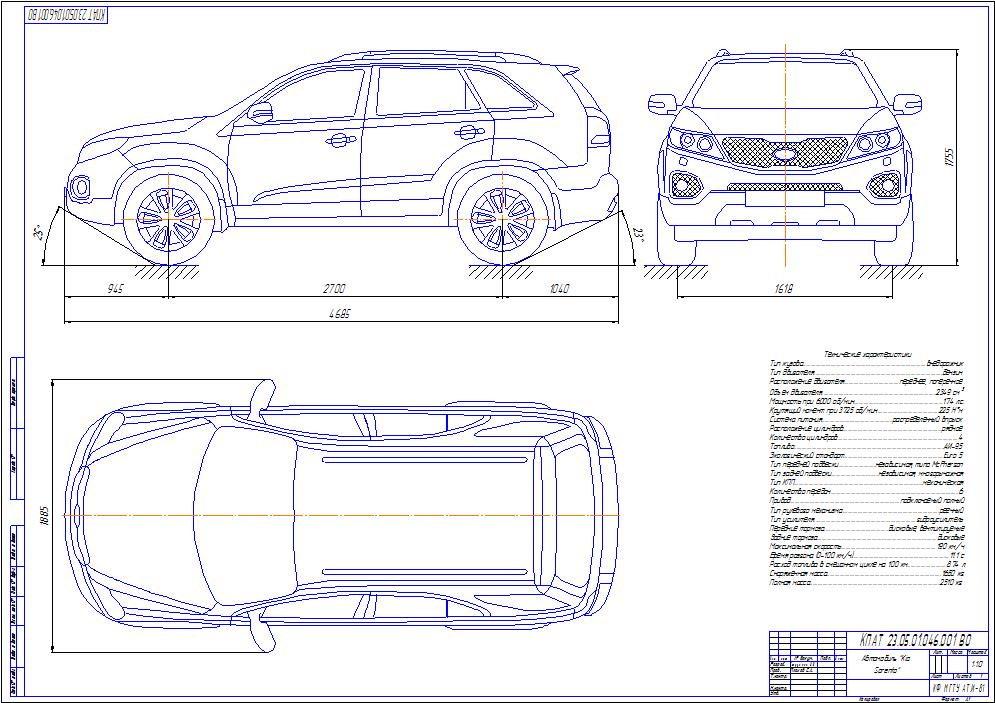This screenshot has width=995, height=703.
Task: Select the rear 23° departure angle label
Action: [x=638, y=236]
